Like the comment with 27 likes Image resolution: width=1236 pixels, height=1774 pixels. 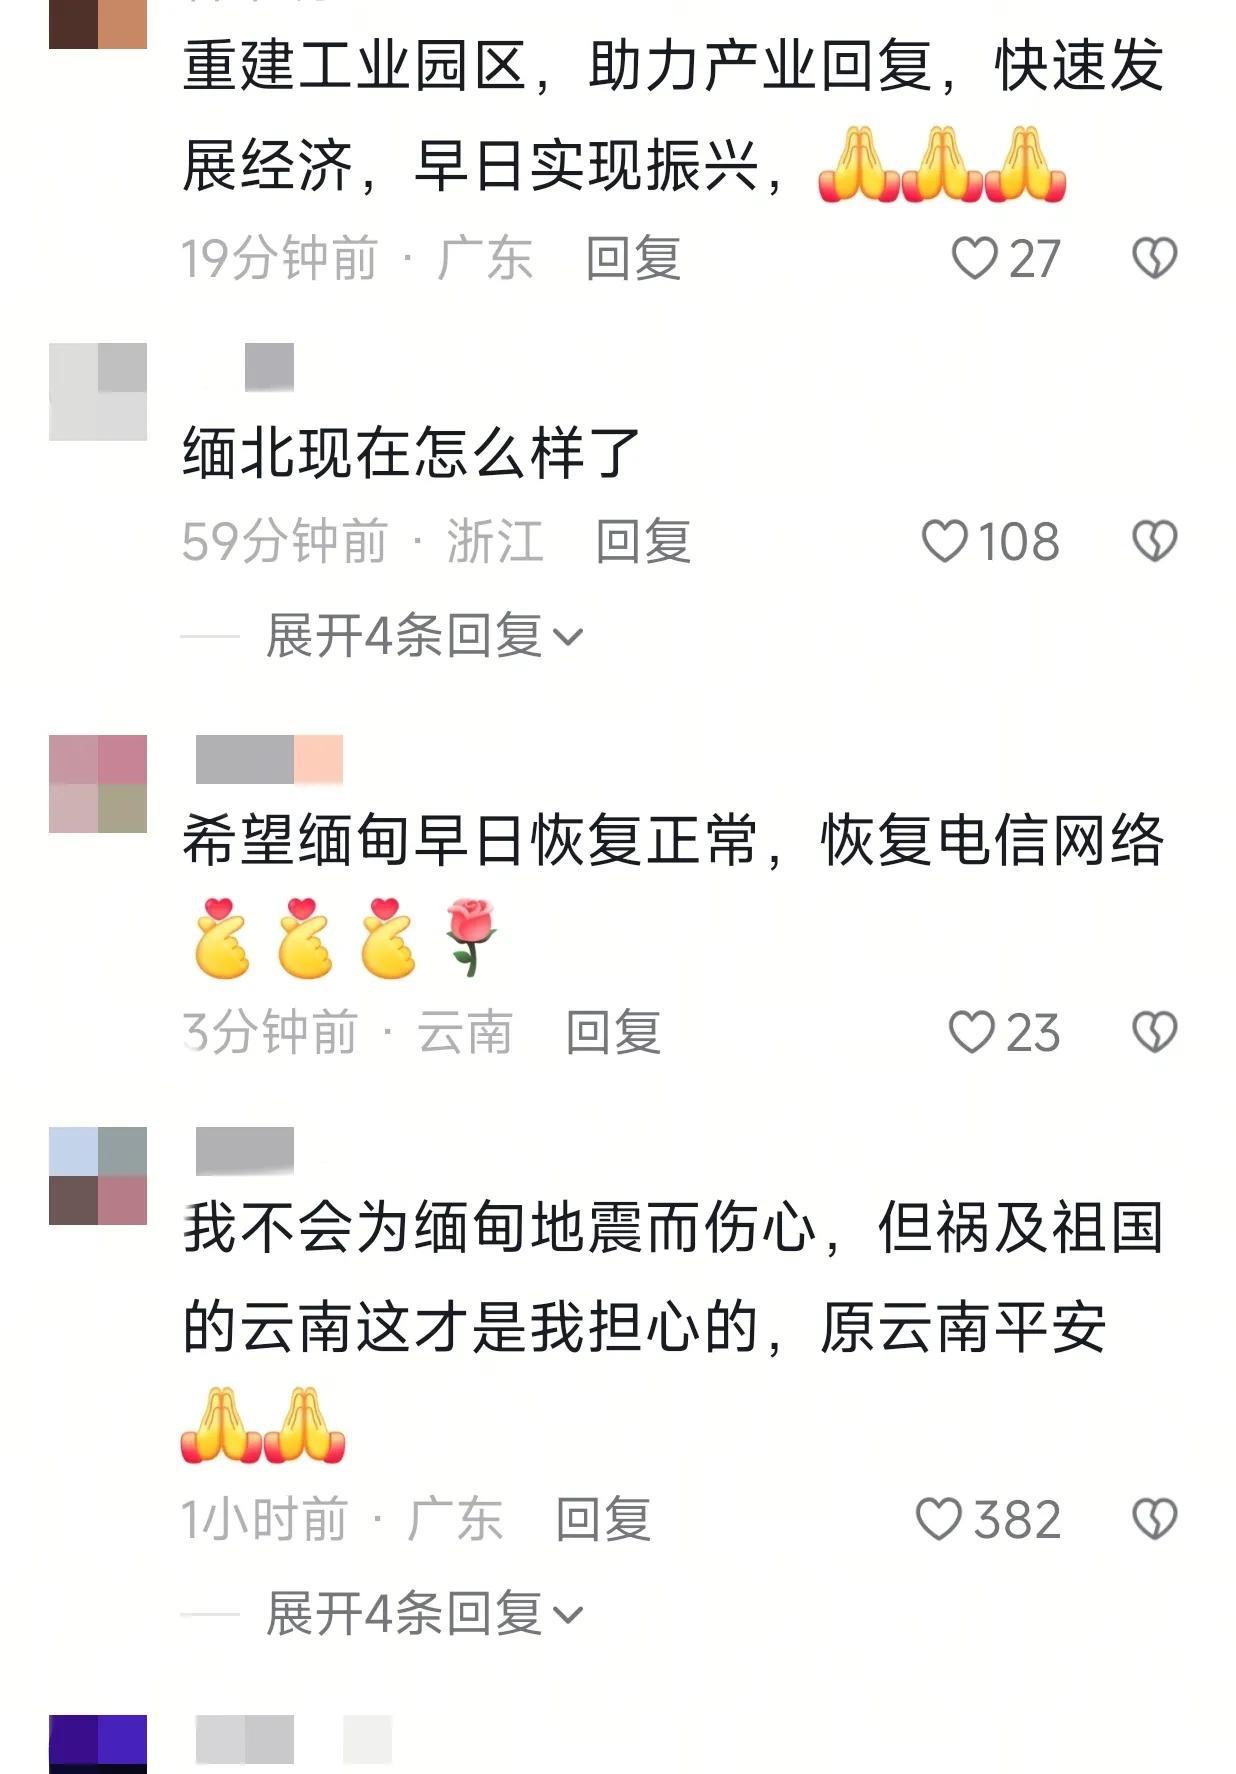pyautogui.click(x=974, y=258)
